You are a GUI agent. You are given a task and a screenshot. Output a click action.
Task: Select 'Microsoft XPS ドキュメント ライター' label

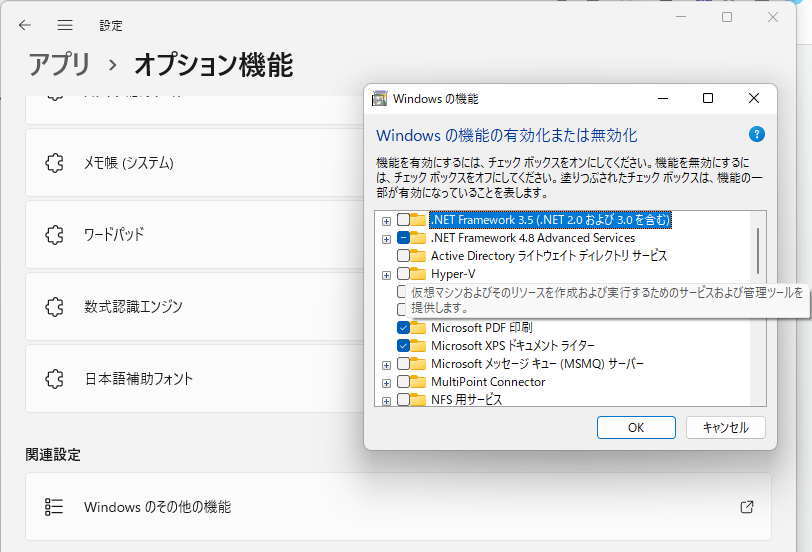click(513, 345)
